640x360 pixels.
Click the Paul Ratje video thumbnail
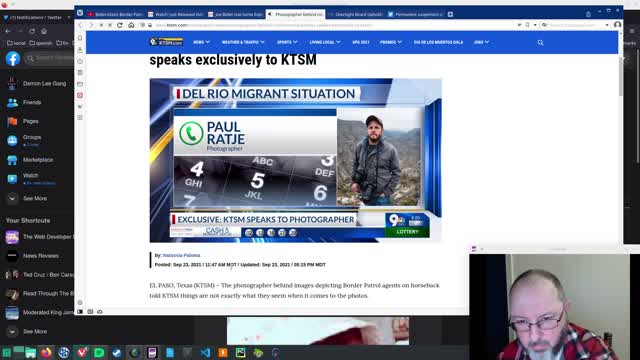point(296,160)
